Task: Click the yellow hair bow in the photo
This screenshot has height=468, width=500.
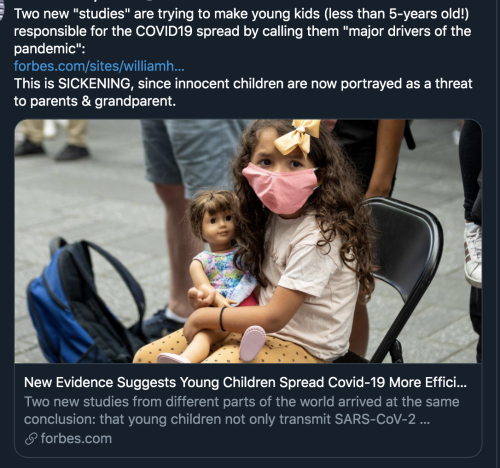Action: [x=297, y=137]
